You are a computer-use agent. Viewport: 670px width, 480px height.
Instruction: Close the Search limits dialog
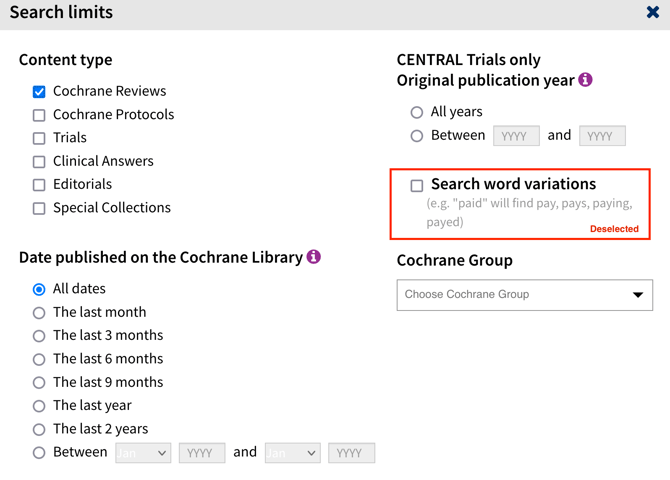652,13
